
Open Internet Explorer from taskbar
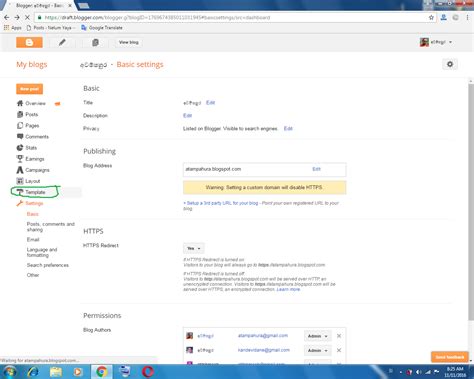pos(33,371)
